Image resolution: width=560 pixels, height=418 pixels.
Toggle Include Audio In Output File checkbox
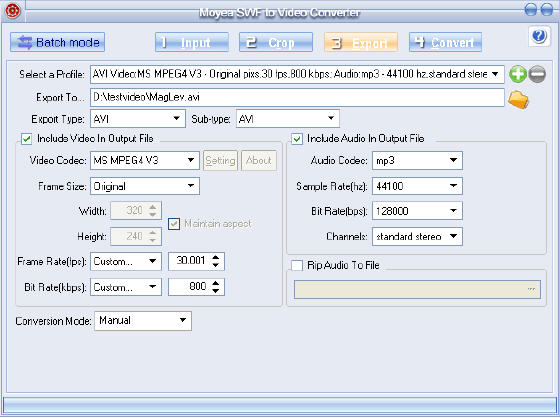(x=297, y=139)
